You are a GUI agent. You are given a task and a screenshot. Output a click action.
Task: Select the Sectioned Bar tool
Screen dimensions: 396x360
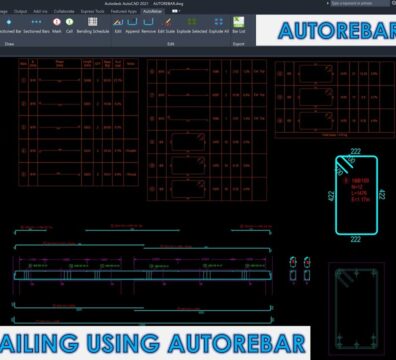9,25
